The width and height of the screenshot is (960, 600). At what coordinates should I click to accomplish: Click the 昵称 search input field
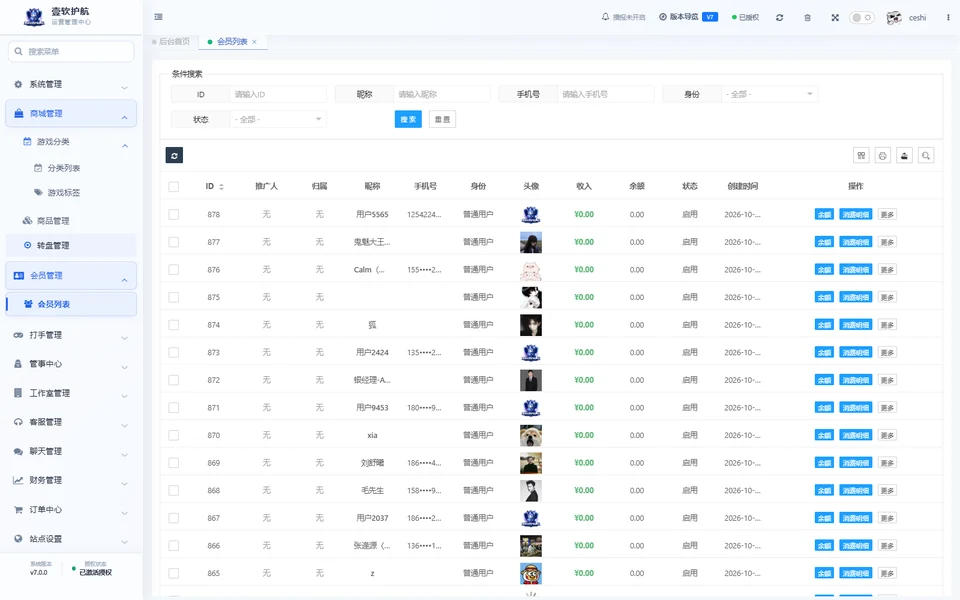point(441,94)
